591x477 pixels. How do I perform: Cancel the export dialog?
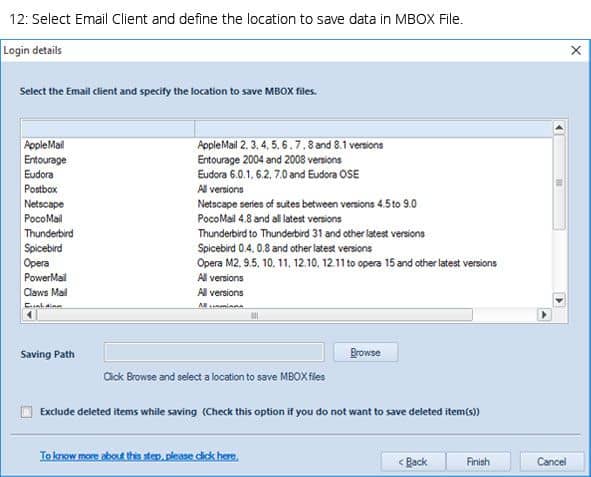pos(551,462)
